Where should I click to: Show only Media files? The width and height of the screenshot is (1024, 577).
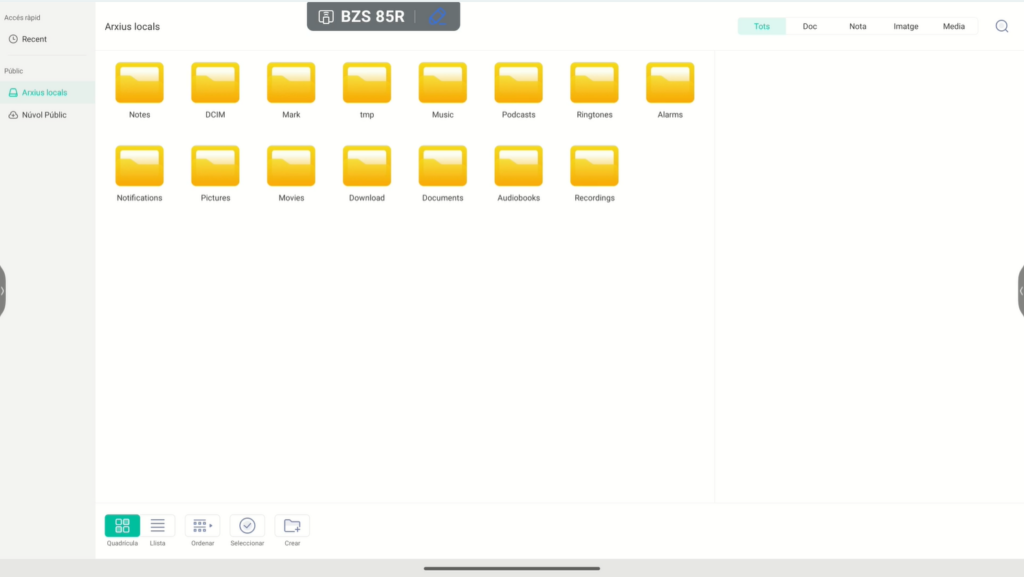point(953,26)
